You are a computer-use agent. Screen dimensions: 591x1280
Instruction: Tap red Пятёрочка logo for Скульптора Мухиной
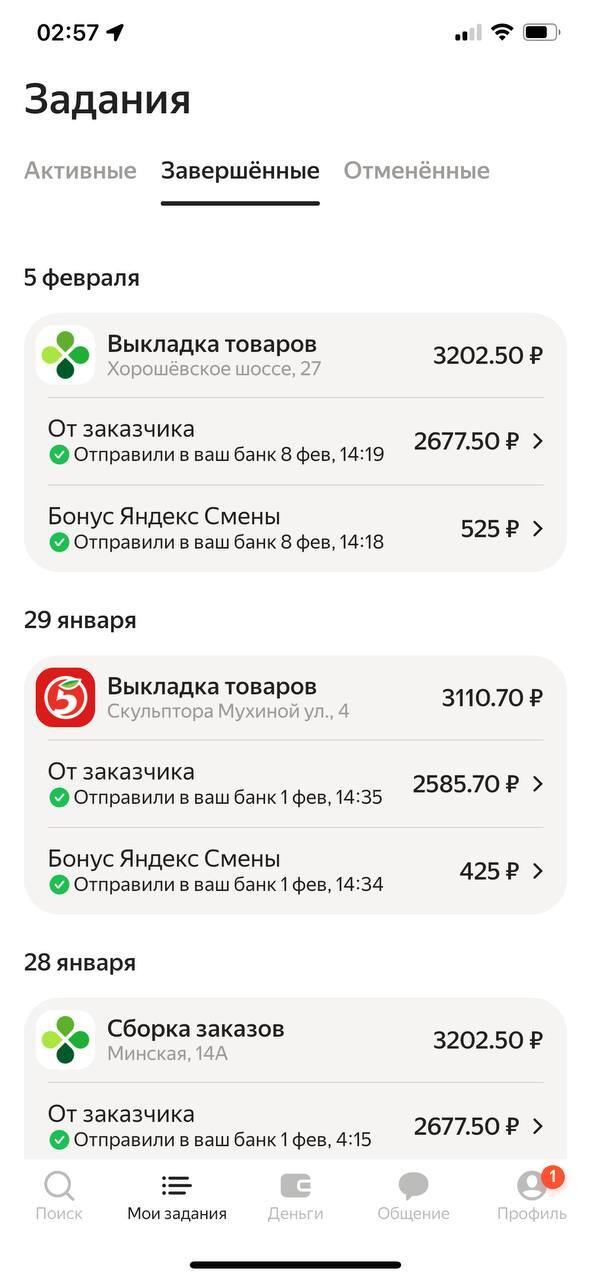pos(65,697)
